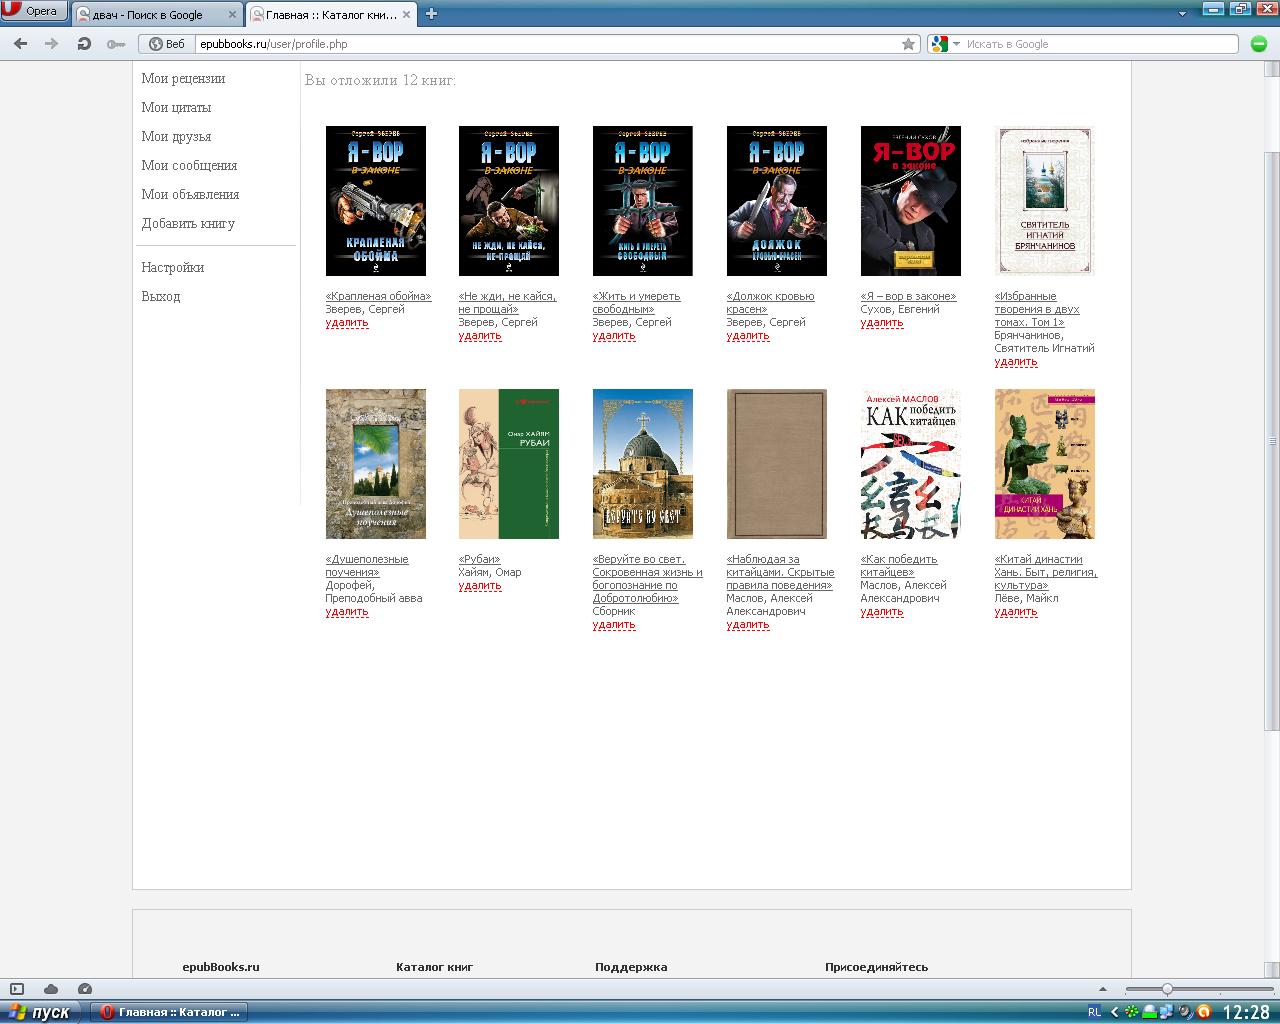Open the Не жди, не кайся cover
The height and width of the screenshot is (1024, 1280).
(x=509, y=201)
